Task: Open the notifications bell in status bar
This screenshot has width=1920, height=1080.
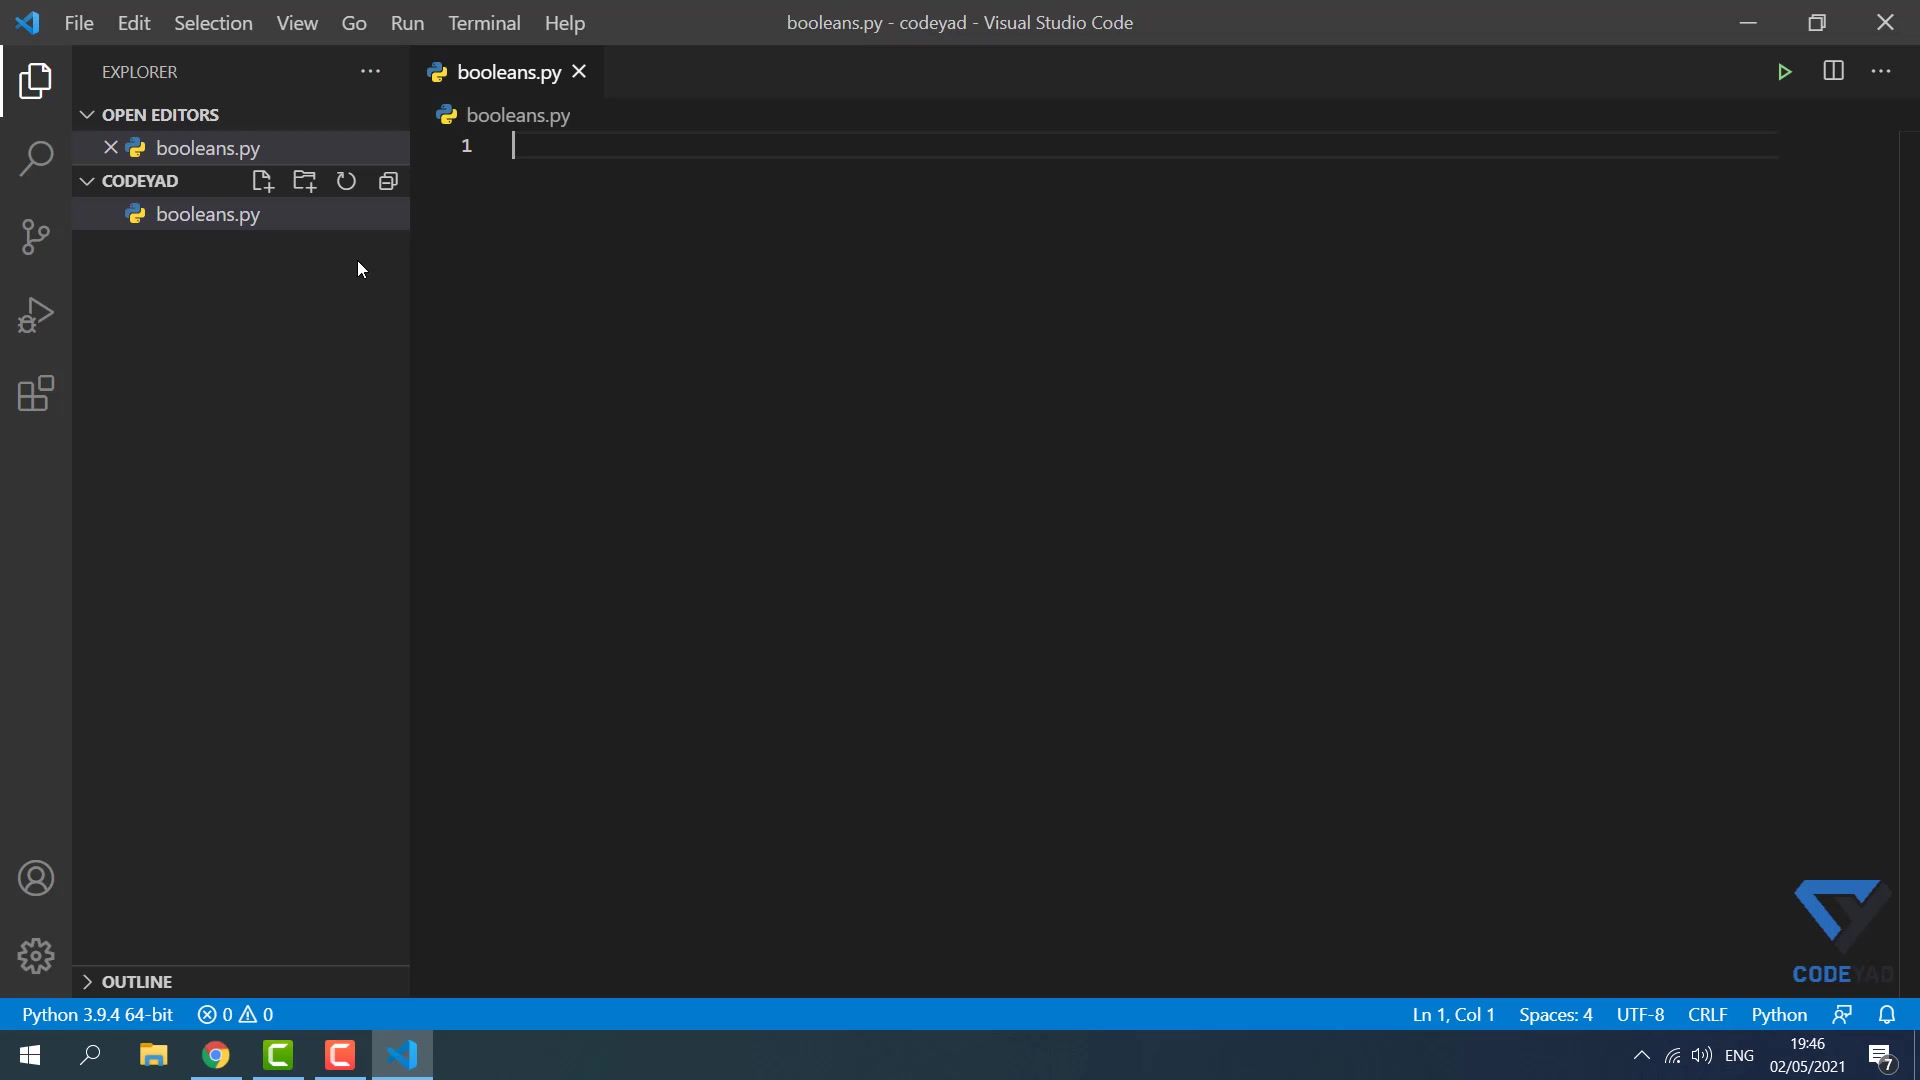Action: 1887,1015
